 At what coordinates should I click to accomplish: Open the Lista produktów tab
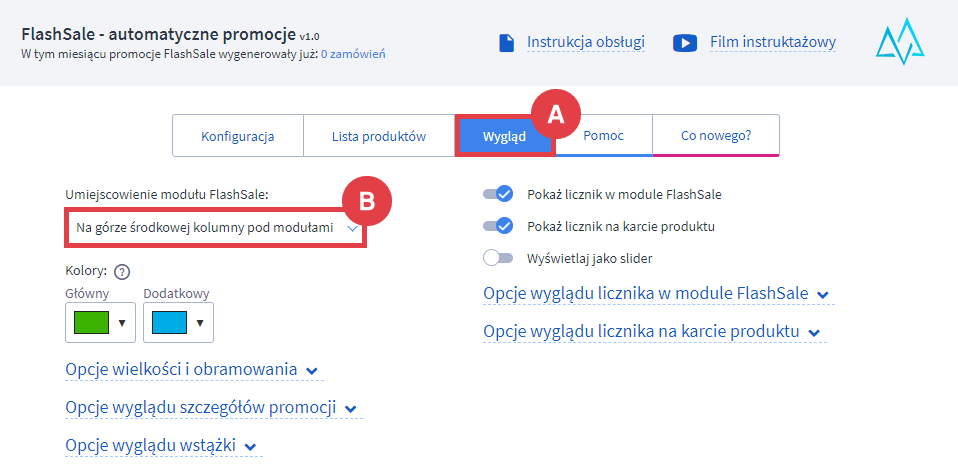coord(379,136)
